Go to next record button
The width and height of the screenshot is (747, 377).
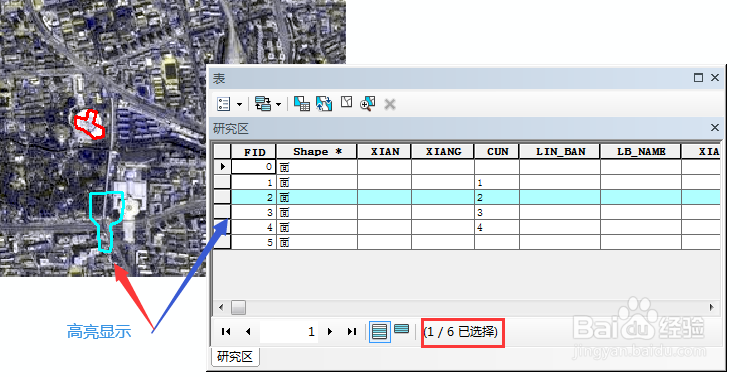[330, 331]
